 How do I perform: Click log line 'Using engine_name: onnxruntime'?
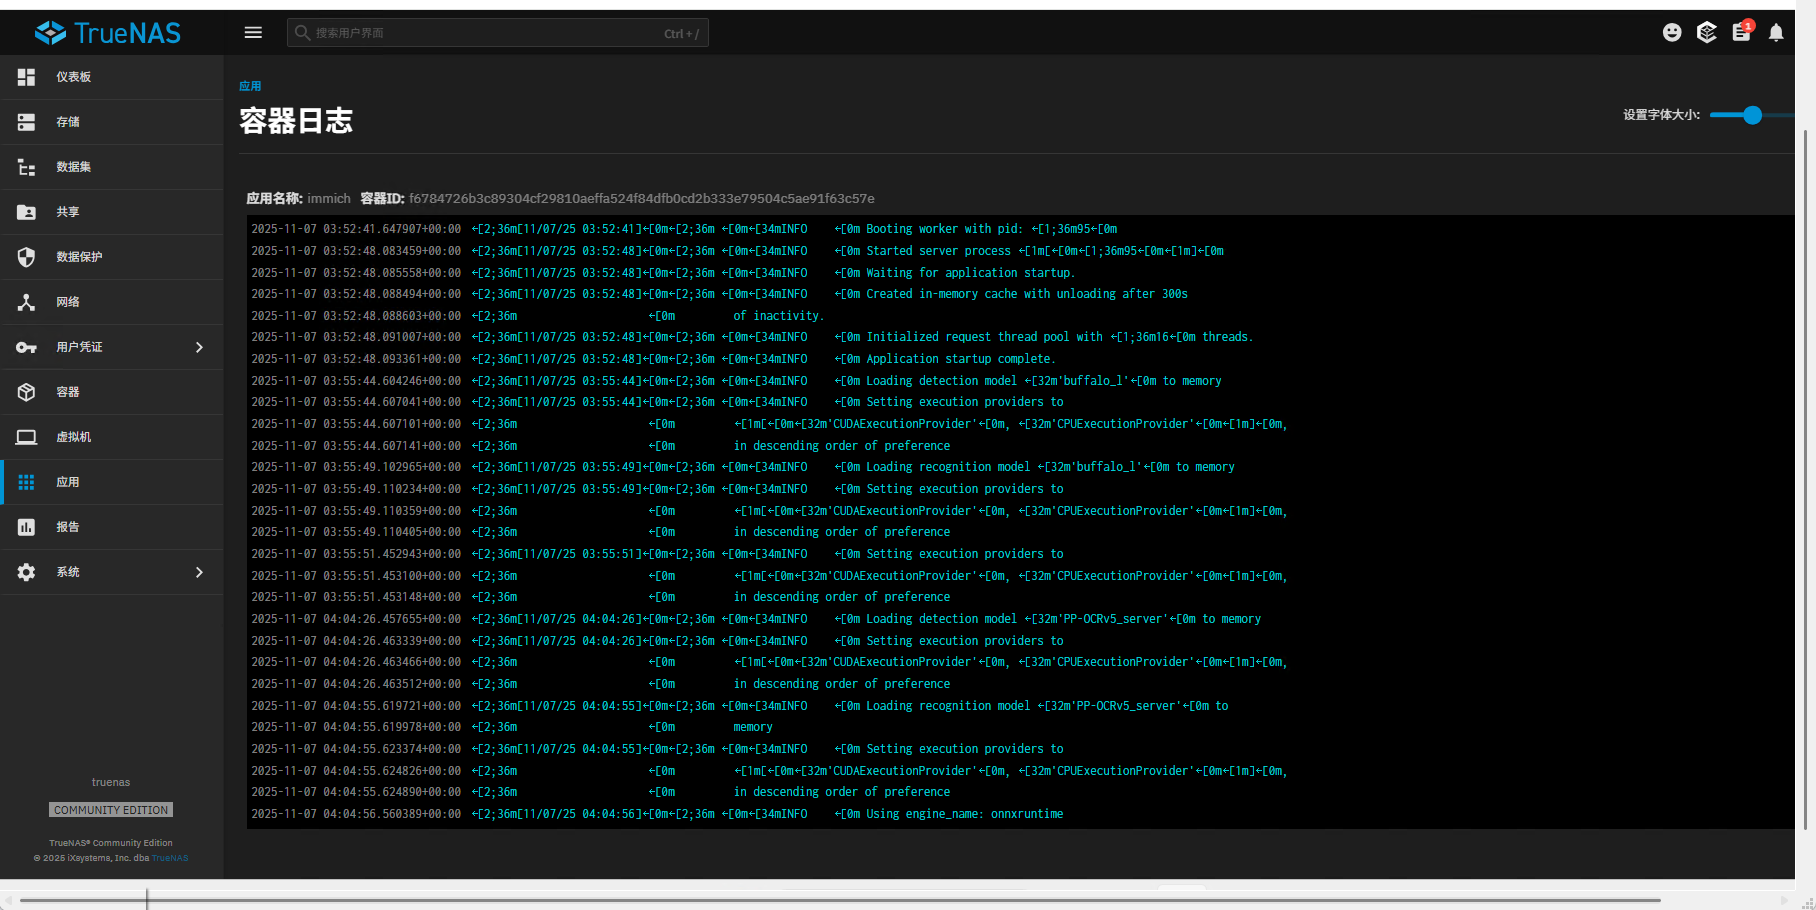point(657,814)
